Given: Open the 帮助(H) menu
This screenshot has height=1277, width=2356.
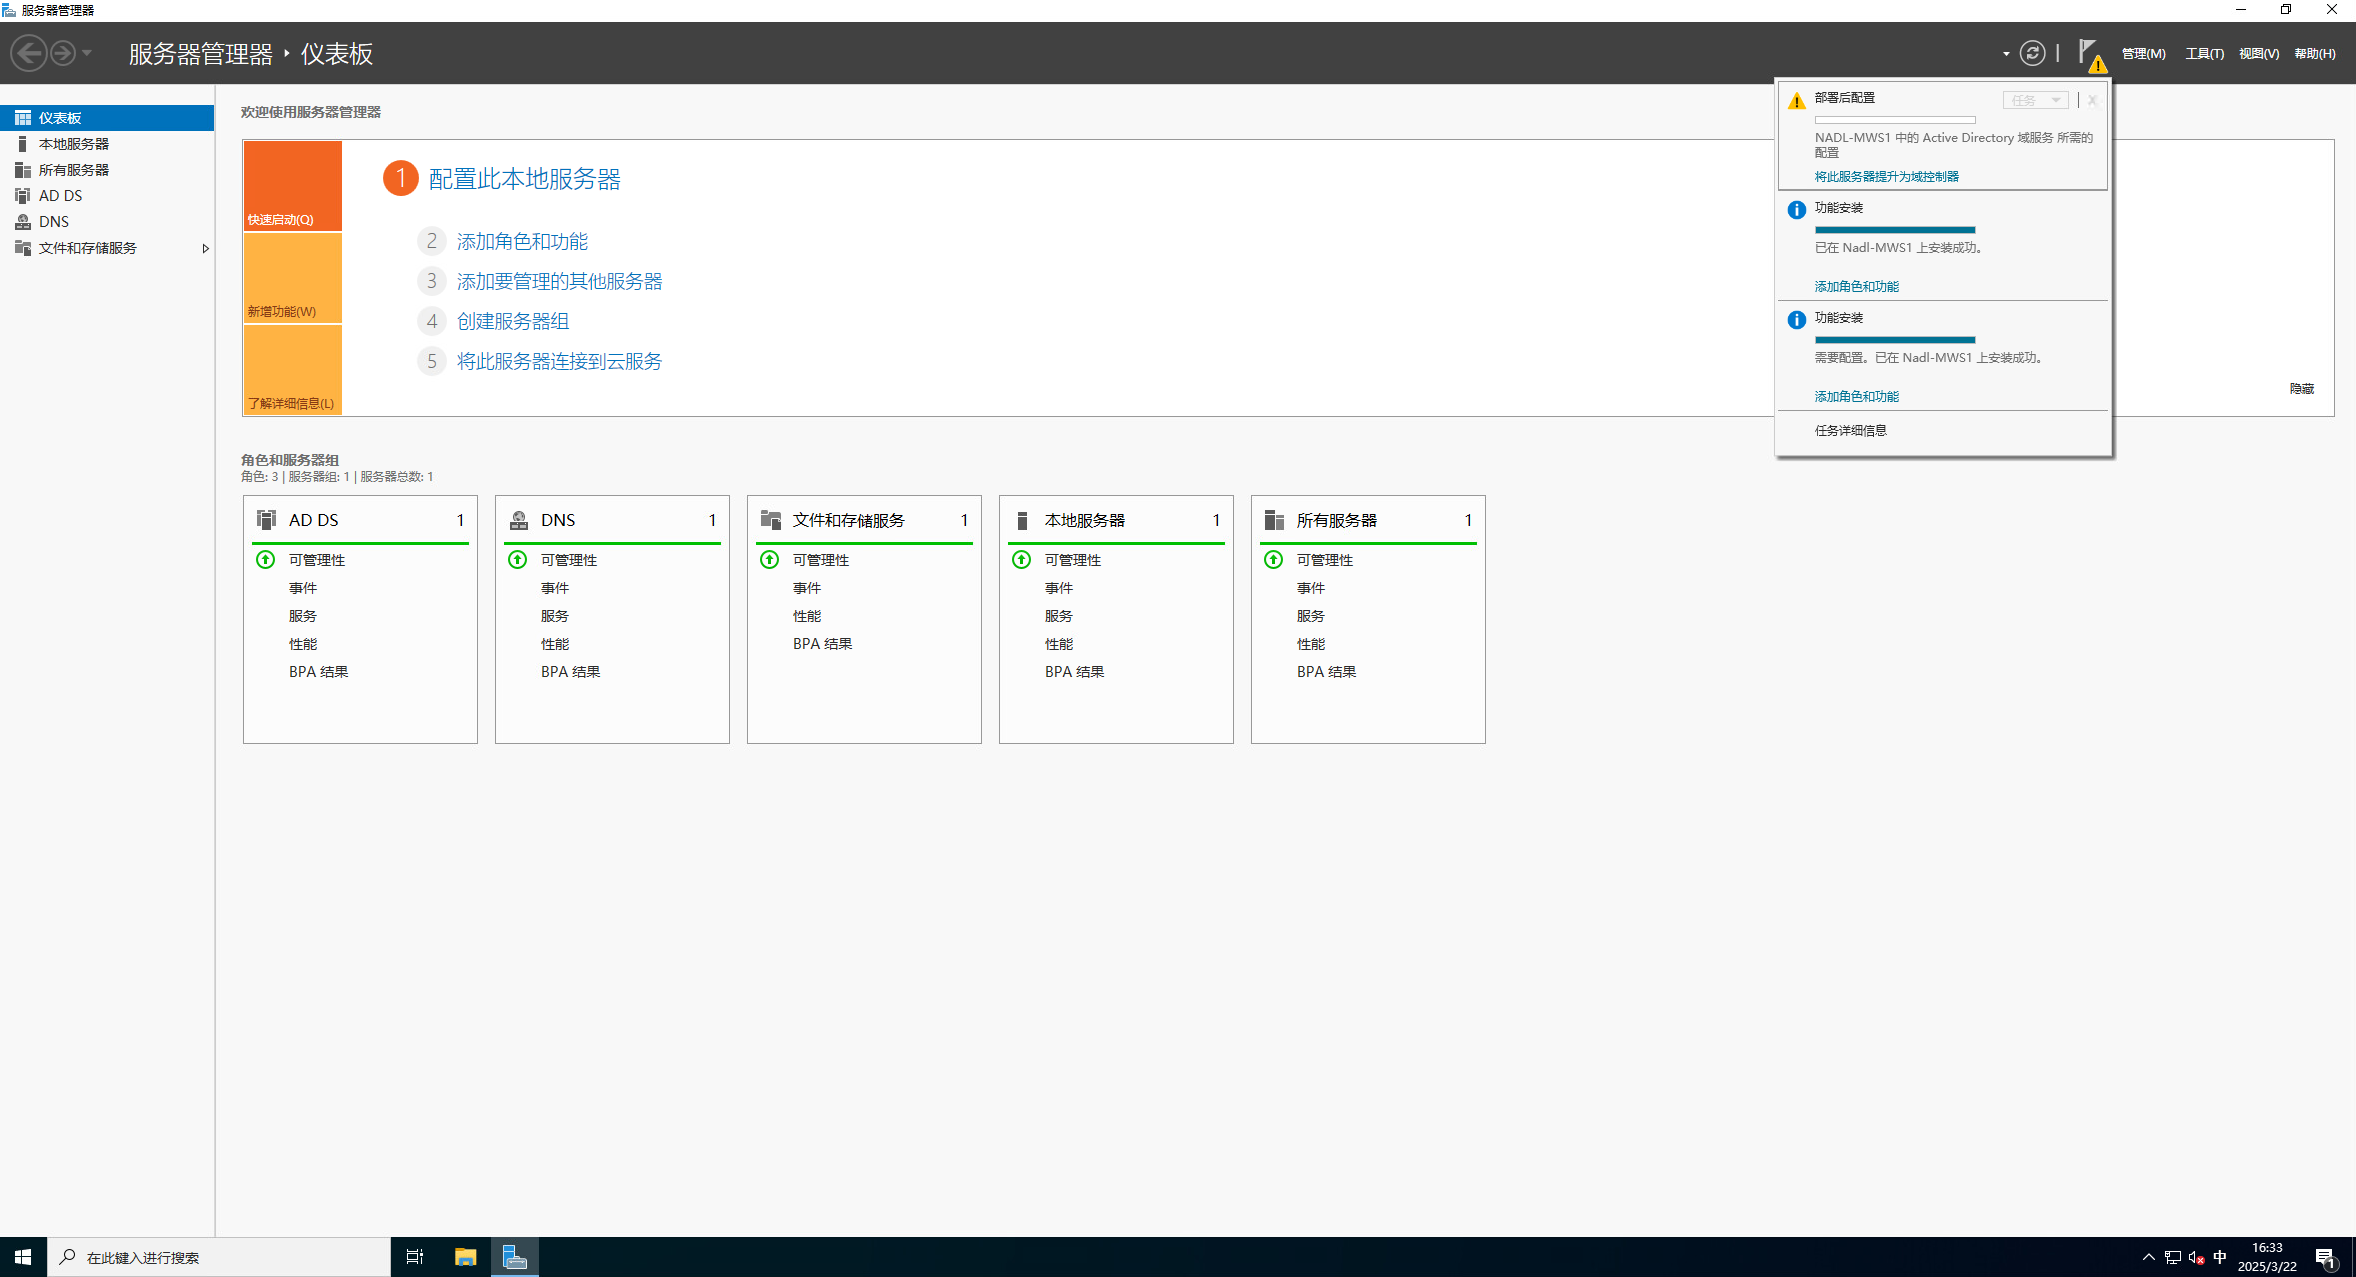Looking at the screenshot, I should [x=2315, y=54].
